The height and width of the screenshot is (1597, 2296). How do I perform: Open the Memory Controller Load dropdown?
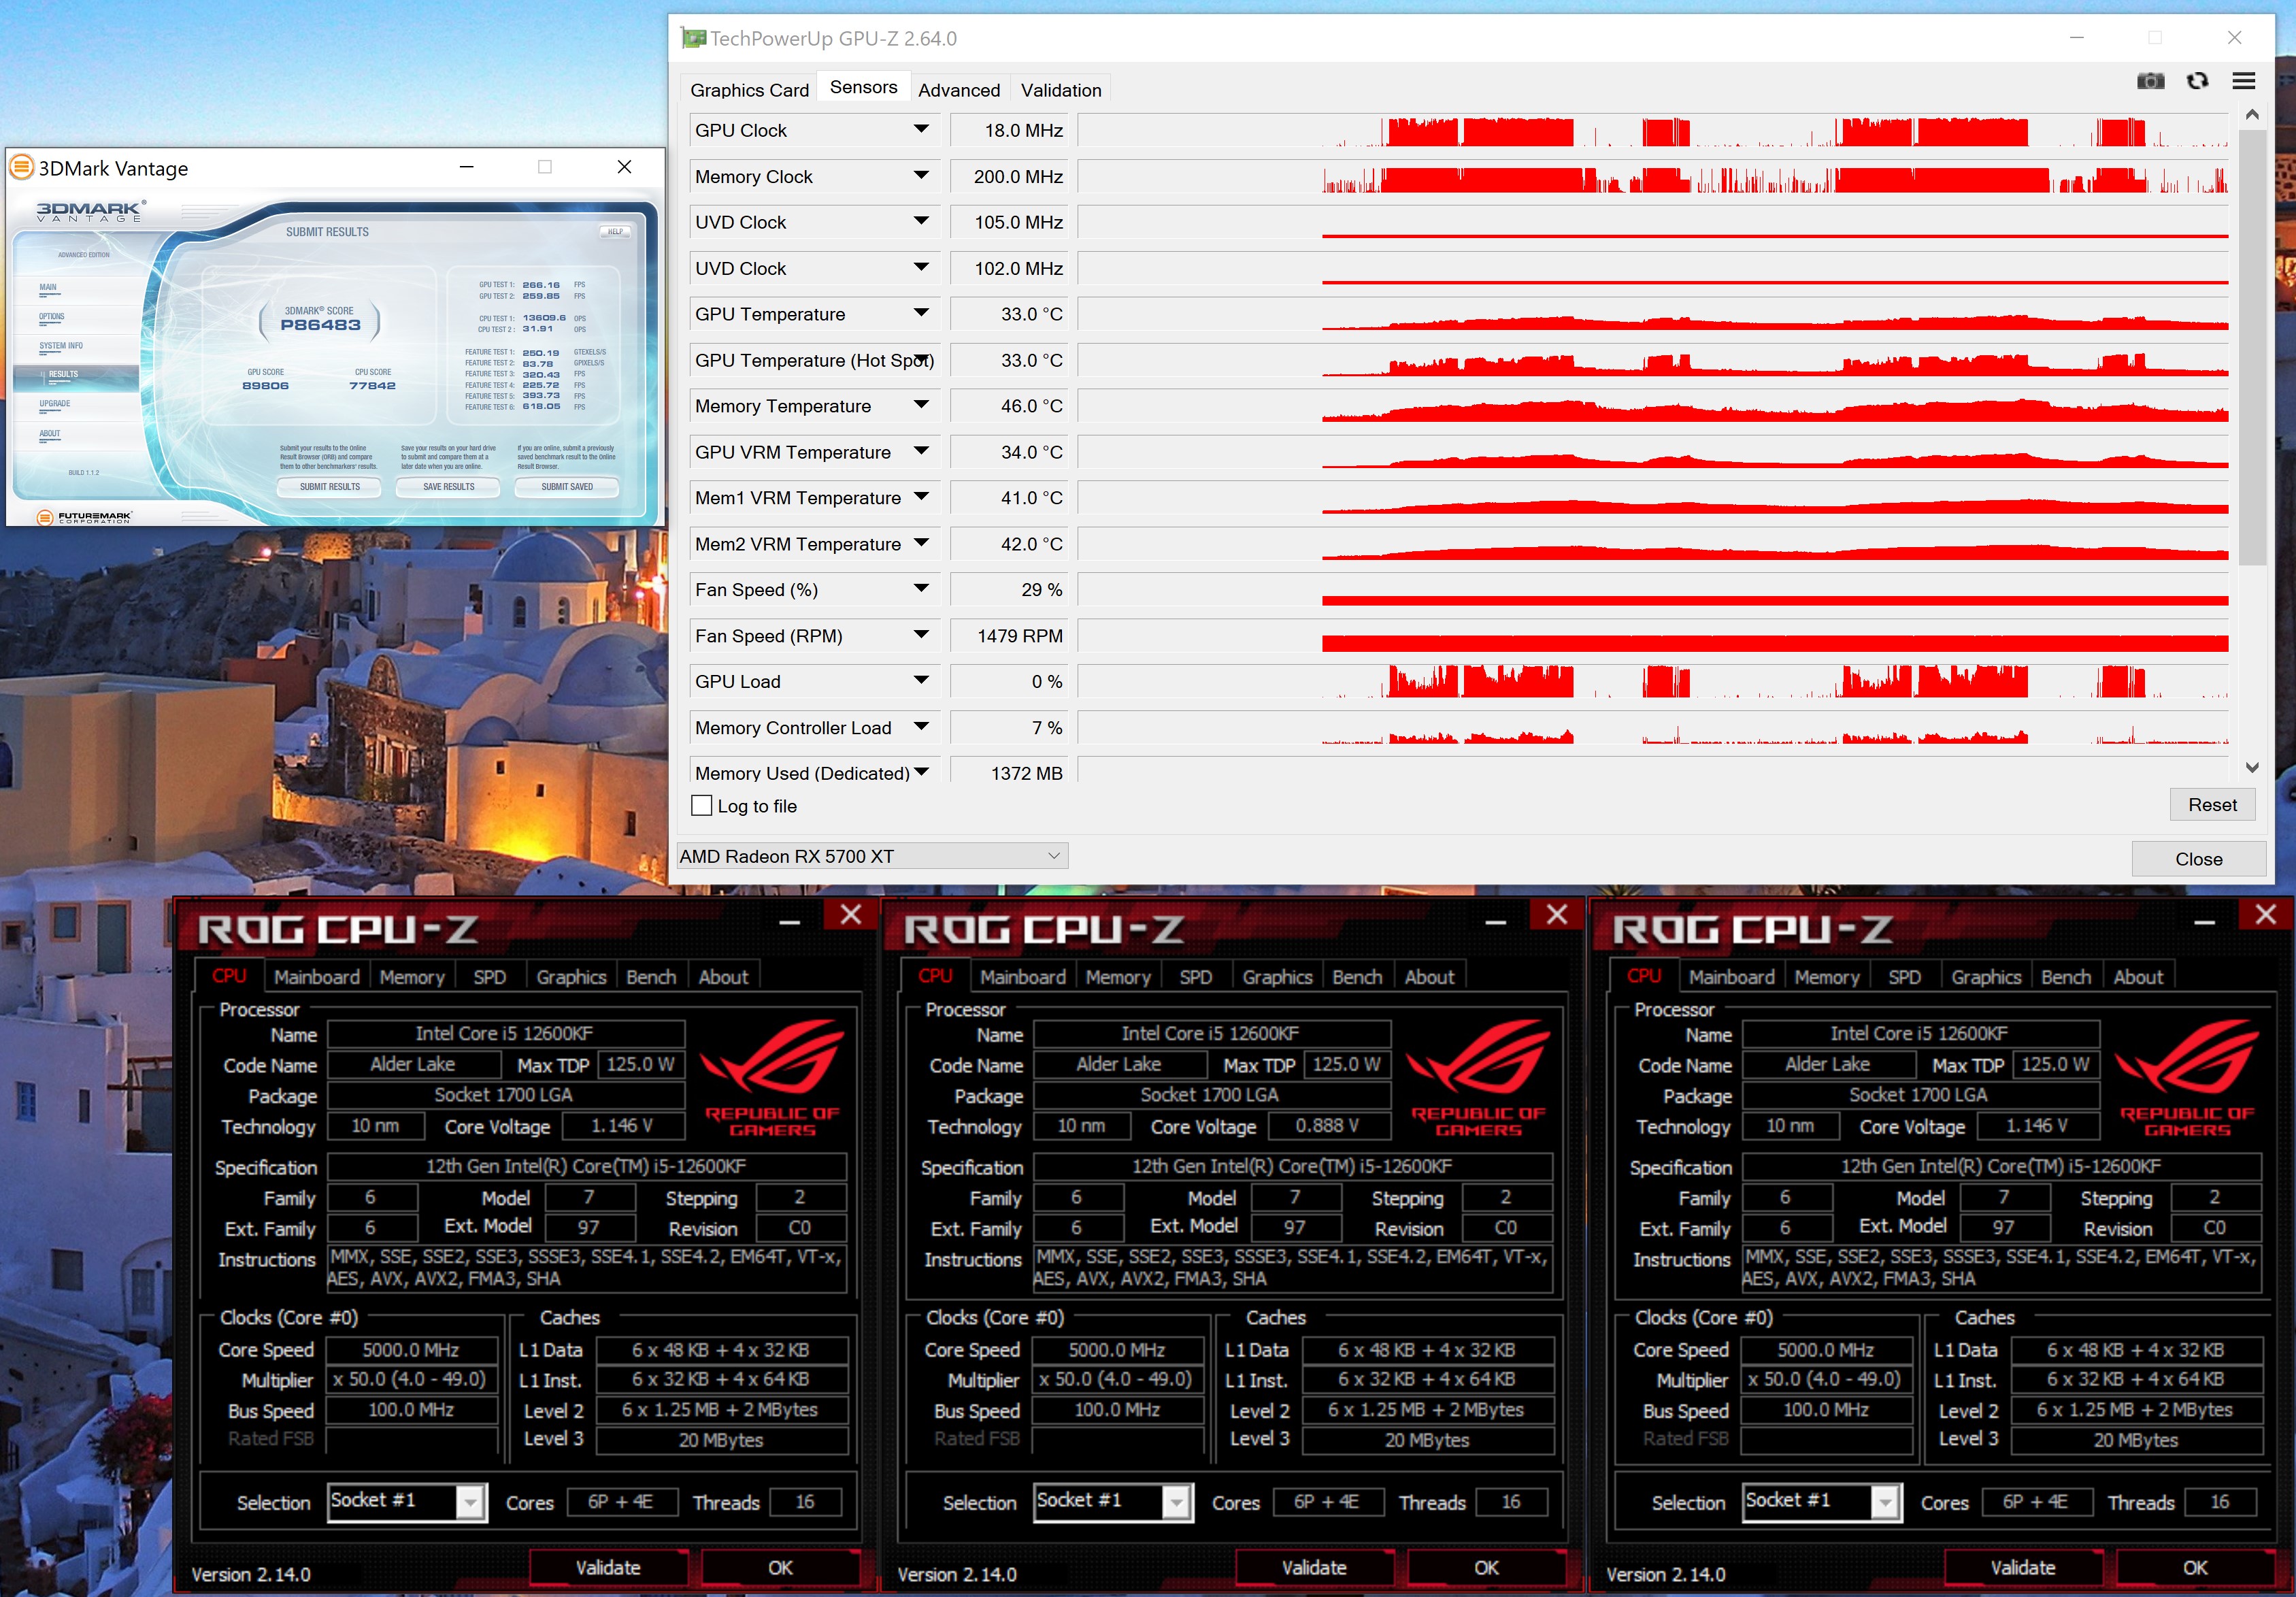pyautogui.click(x=921, y=727)
